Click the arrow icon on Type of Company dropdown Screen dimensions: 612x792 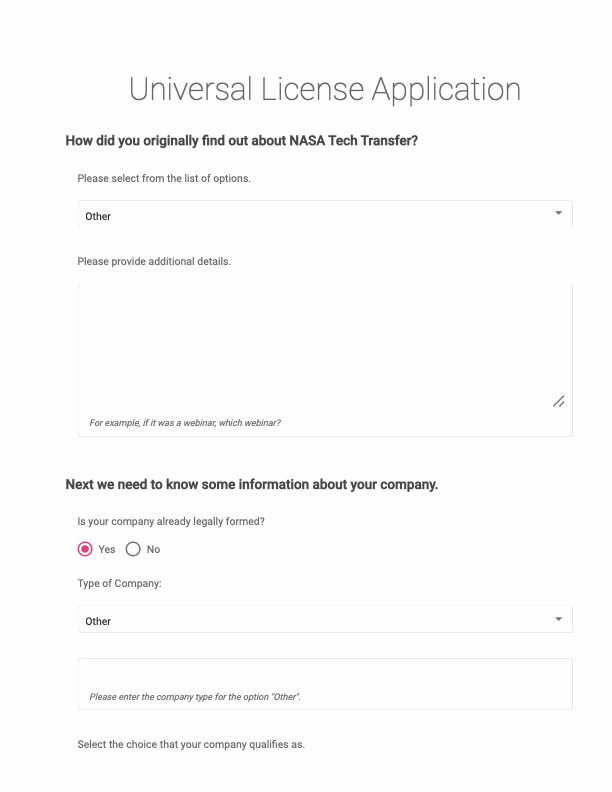click(558, 620)
